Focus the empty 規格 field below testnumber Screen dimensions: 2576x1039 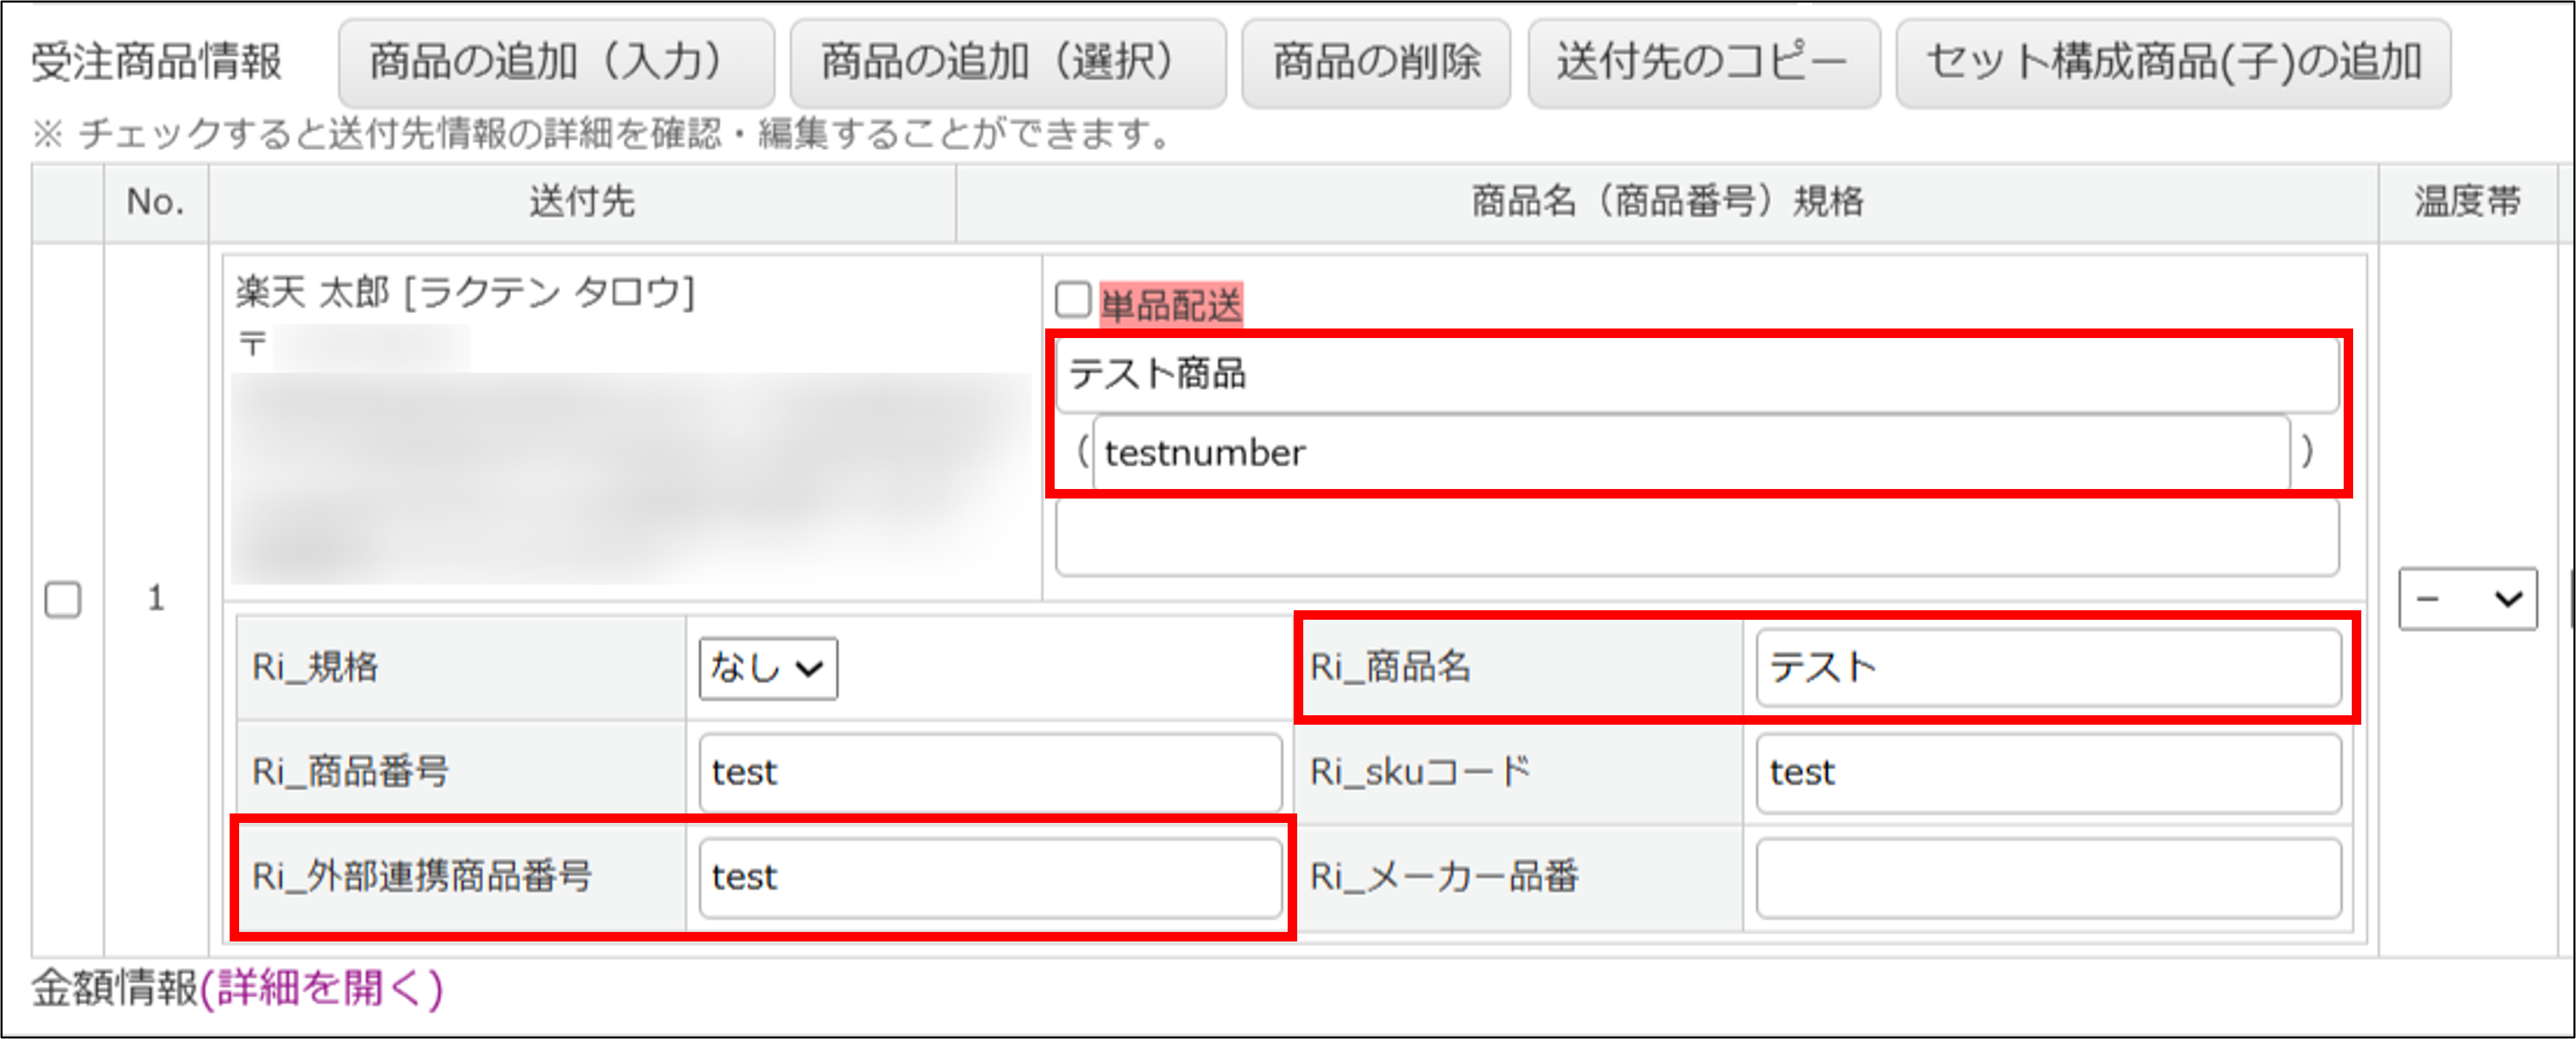click(1698, 537)
